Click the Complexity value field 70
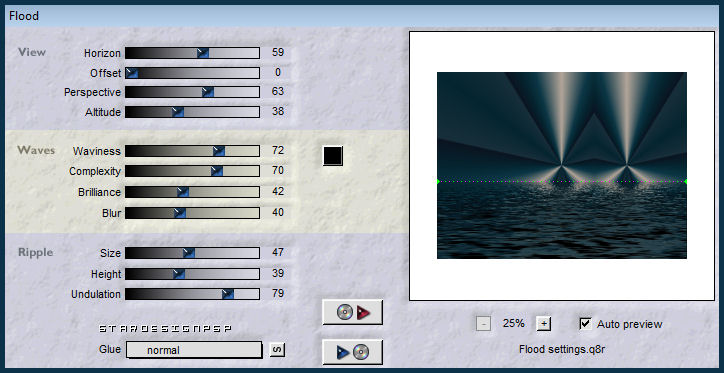The image size is (724, 373). [x=278, y=171]
